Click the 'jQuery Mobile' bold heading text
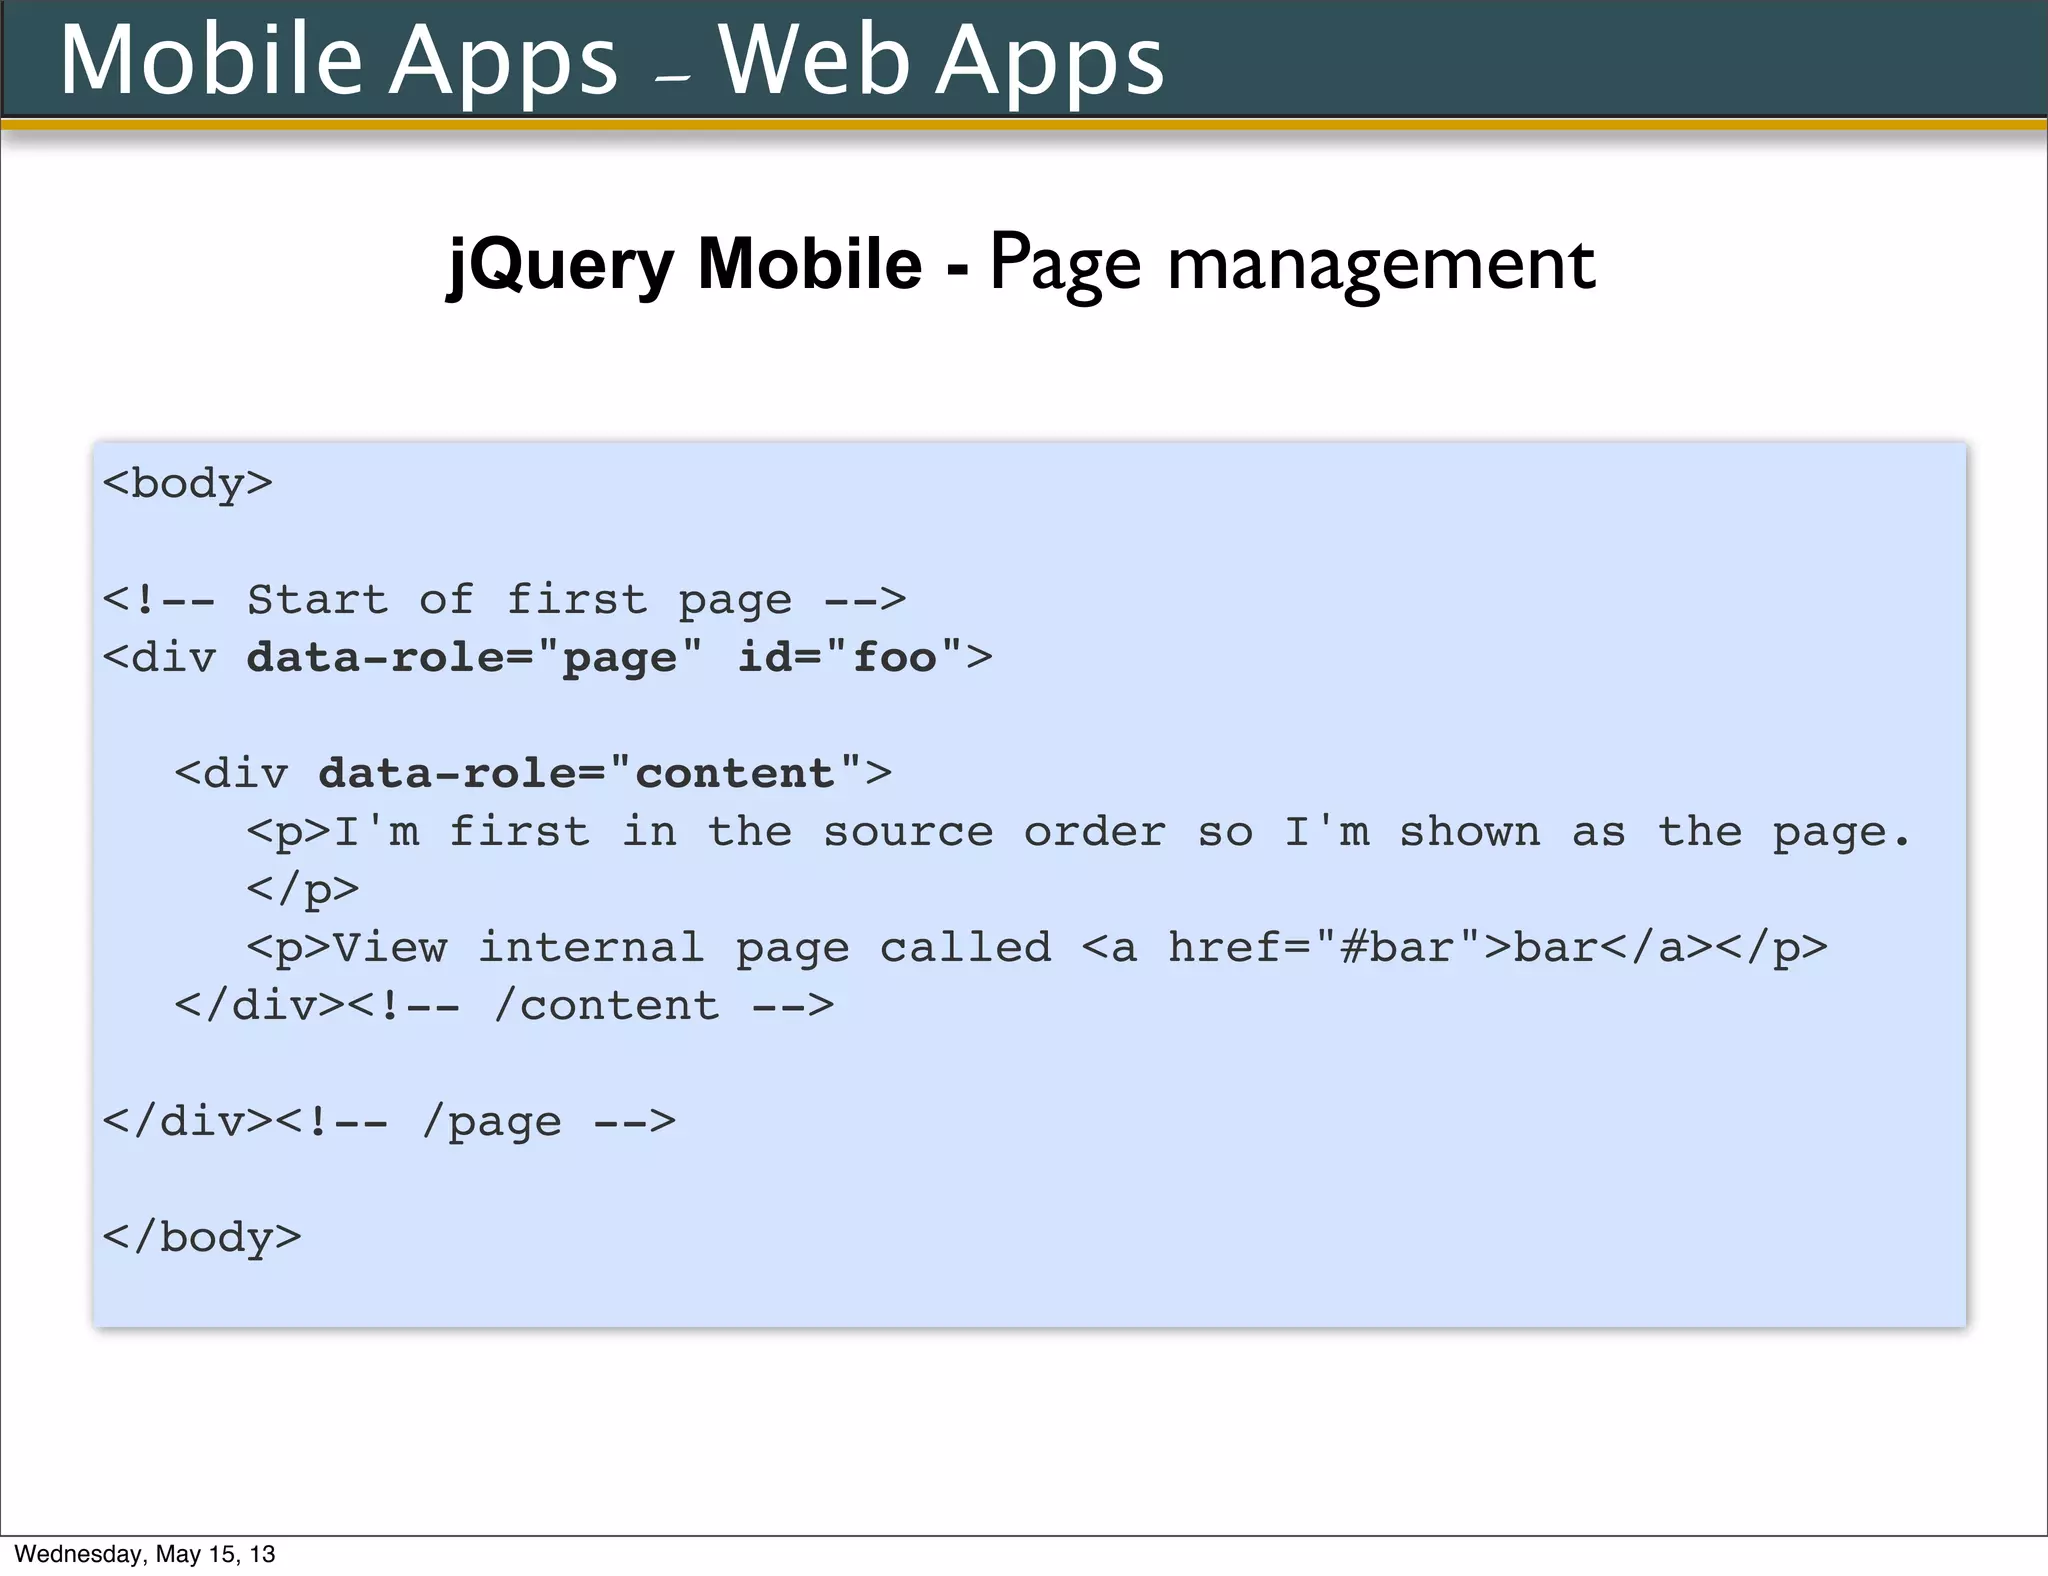 [685, 264]
